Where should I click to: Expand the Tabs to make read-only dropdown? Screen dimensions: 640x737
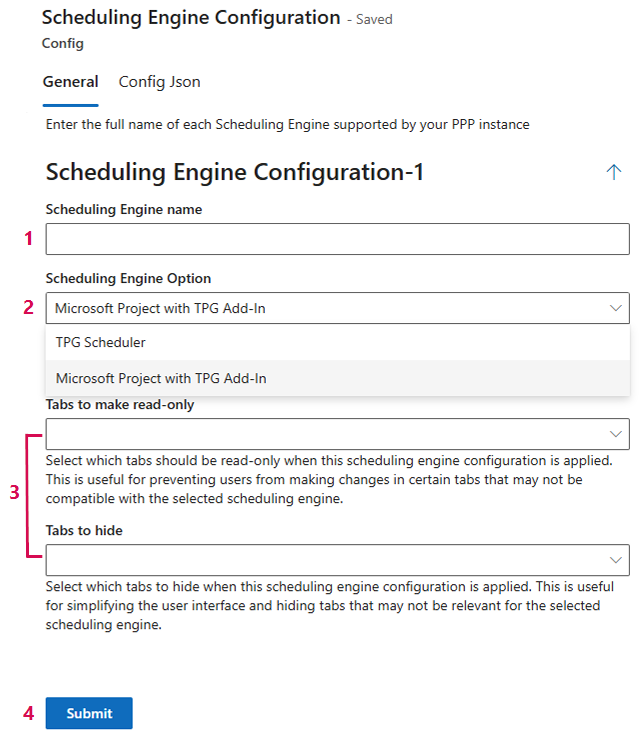(616, 434)
